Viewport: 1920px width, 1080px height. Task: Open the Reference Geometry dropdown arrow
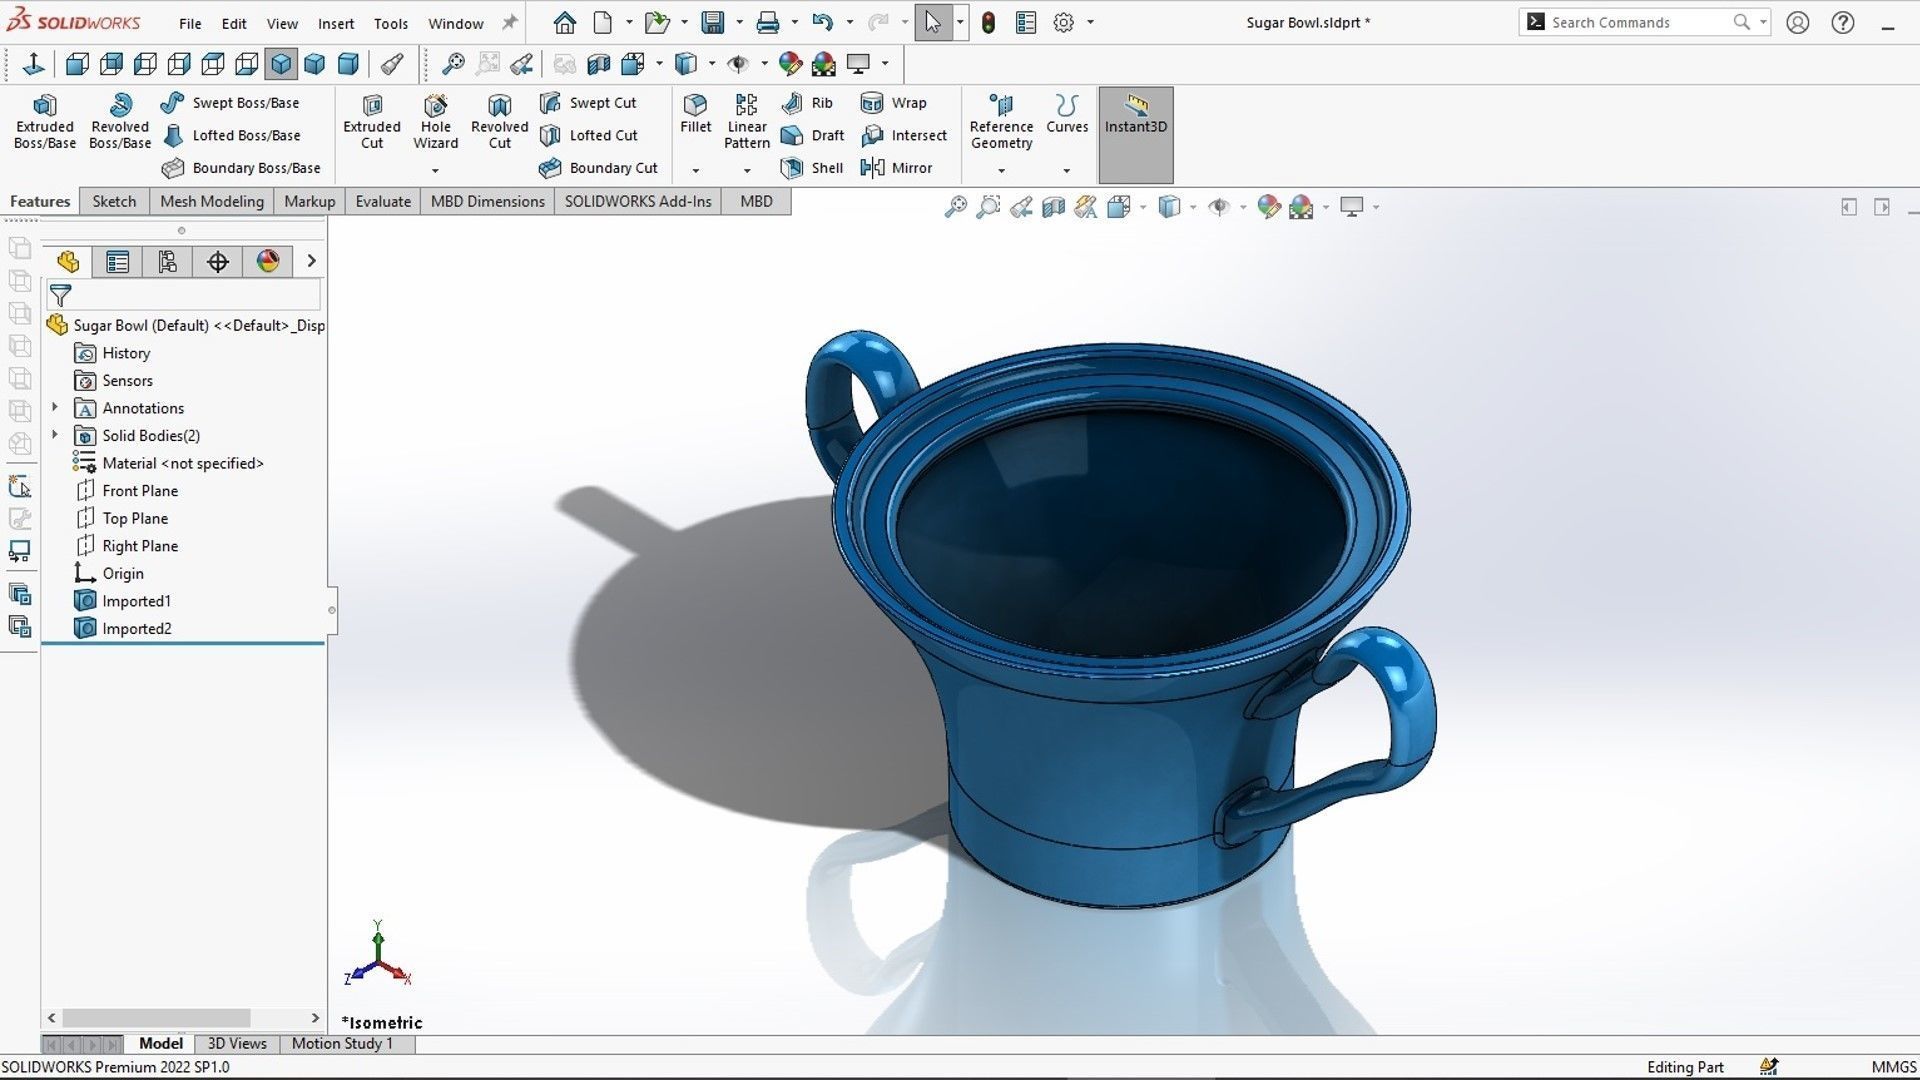click(1001, 171)
